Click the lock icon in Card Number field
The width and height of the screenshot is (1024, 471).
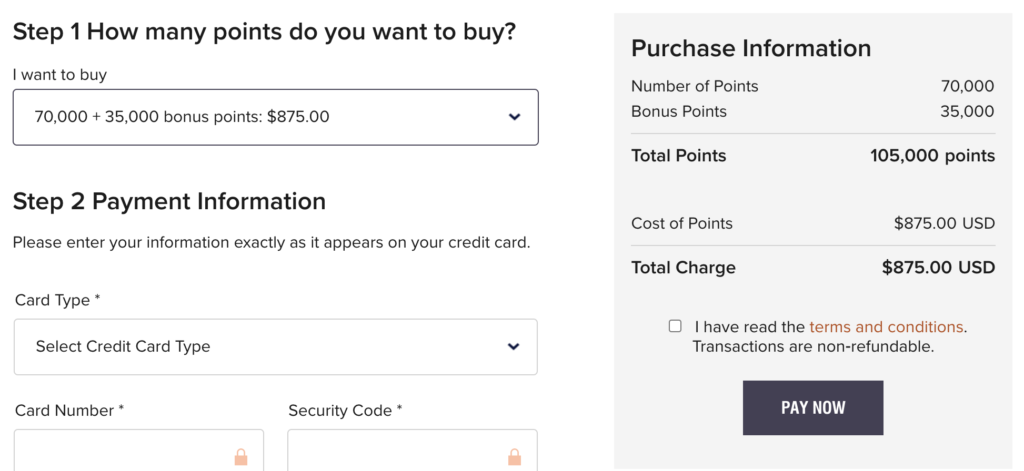tap(241, 457)
